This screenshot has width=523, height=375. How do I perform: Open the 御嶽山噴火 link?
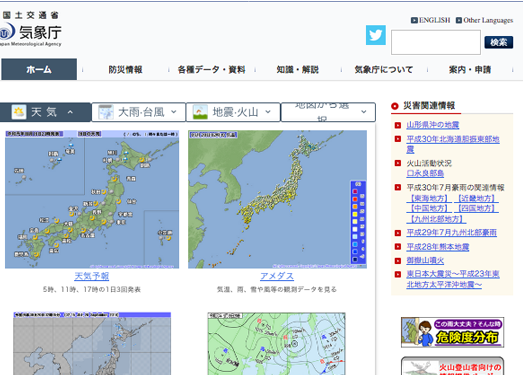[x=425, y=261]
